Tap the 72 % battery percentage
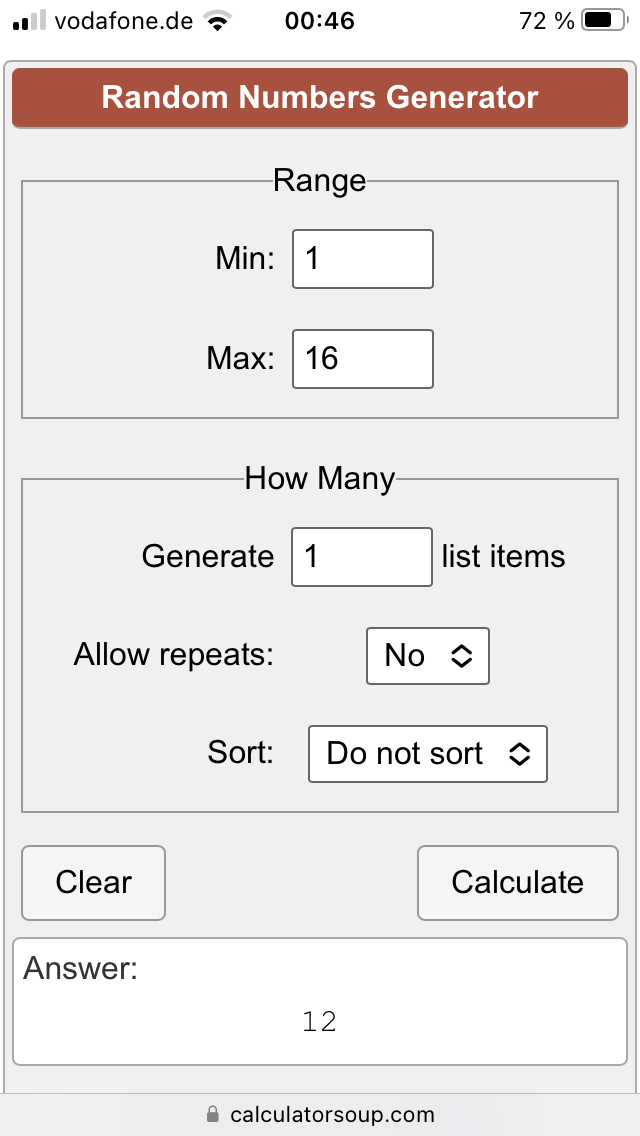 tap(547, 20)
